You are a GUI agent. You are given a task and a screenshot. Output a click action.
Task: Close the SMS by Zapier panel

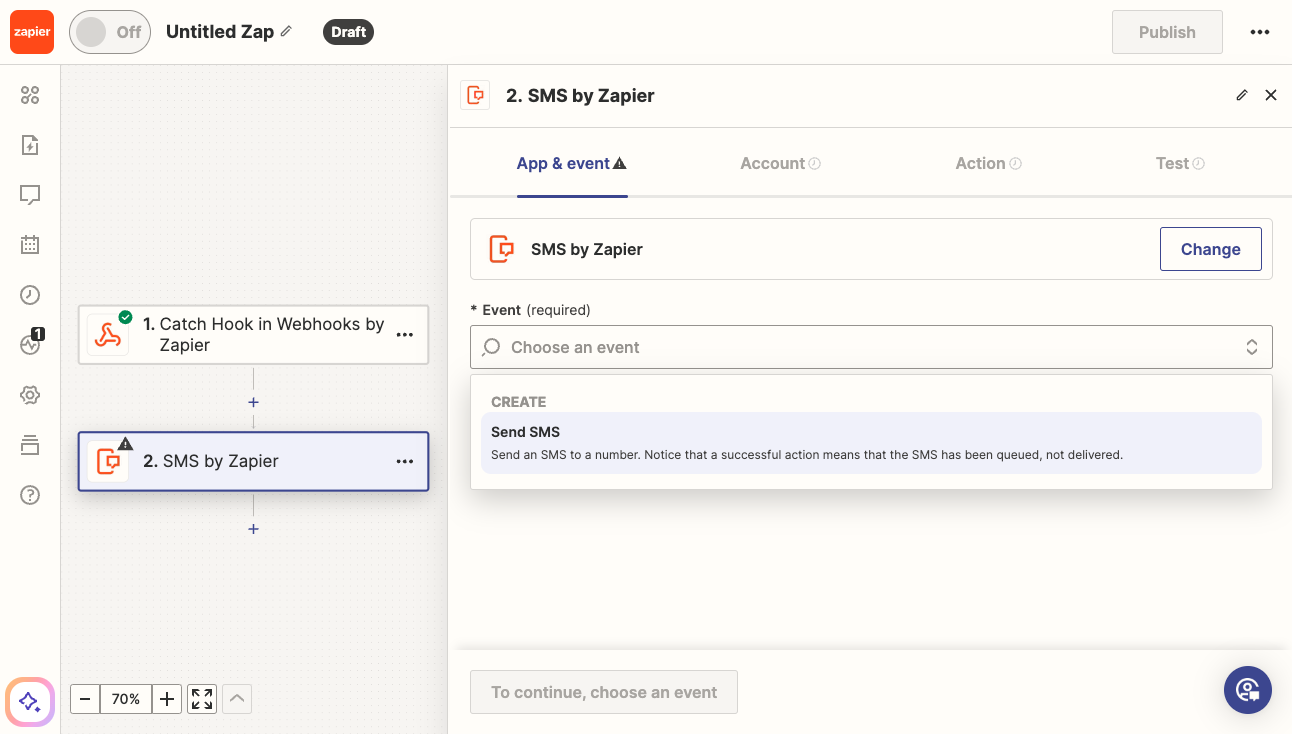click(x=1271, y=95)
